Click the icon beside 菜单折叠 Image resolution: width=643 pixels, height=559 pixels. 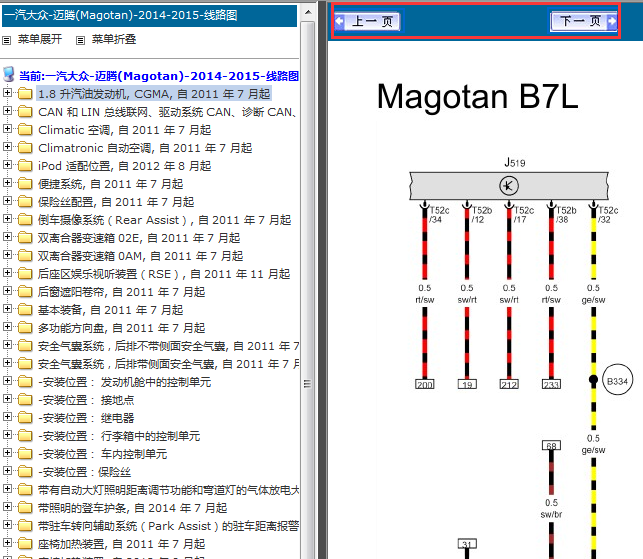coord(80,40)
